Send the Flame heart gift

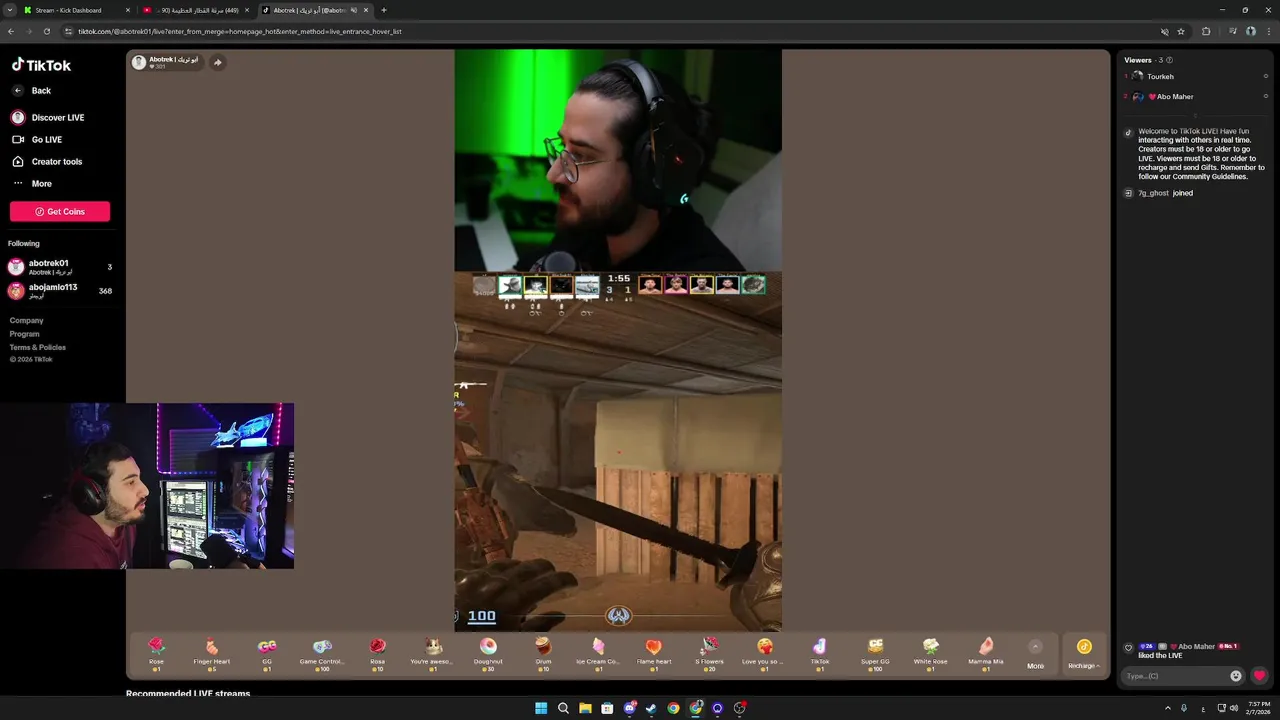click(654, 654)
